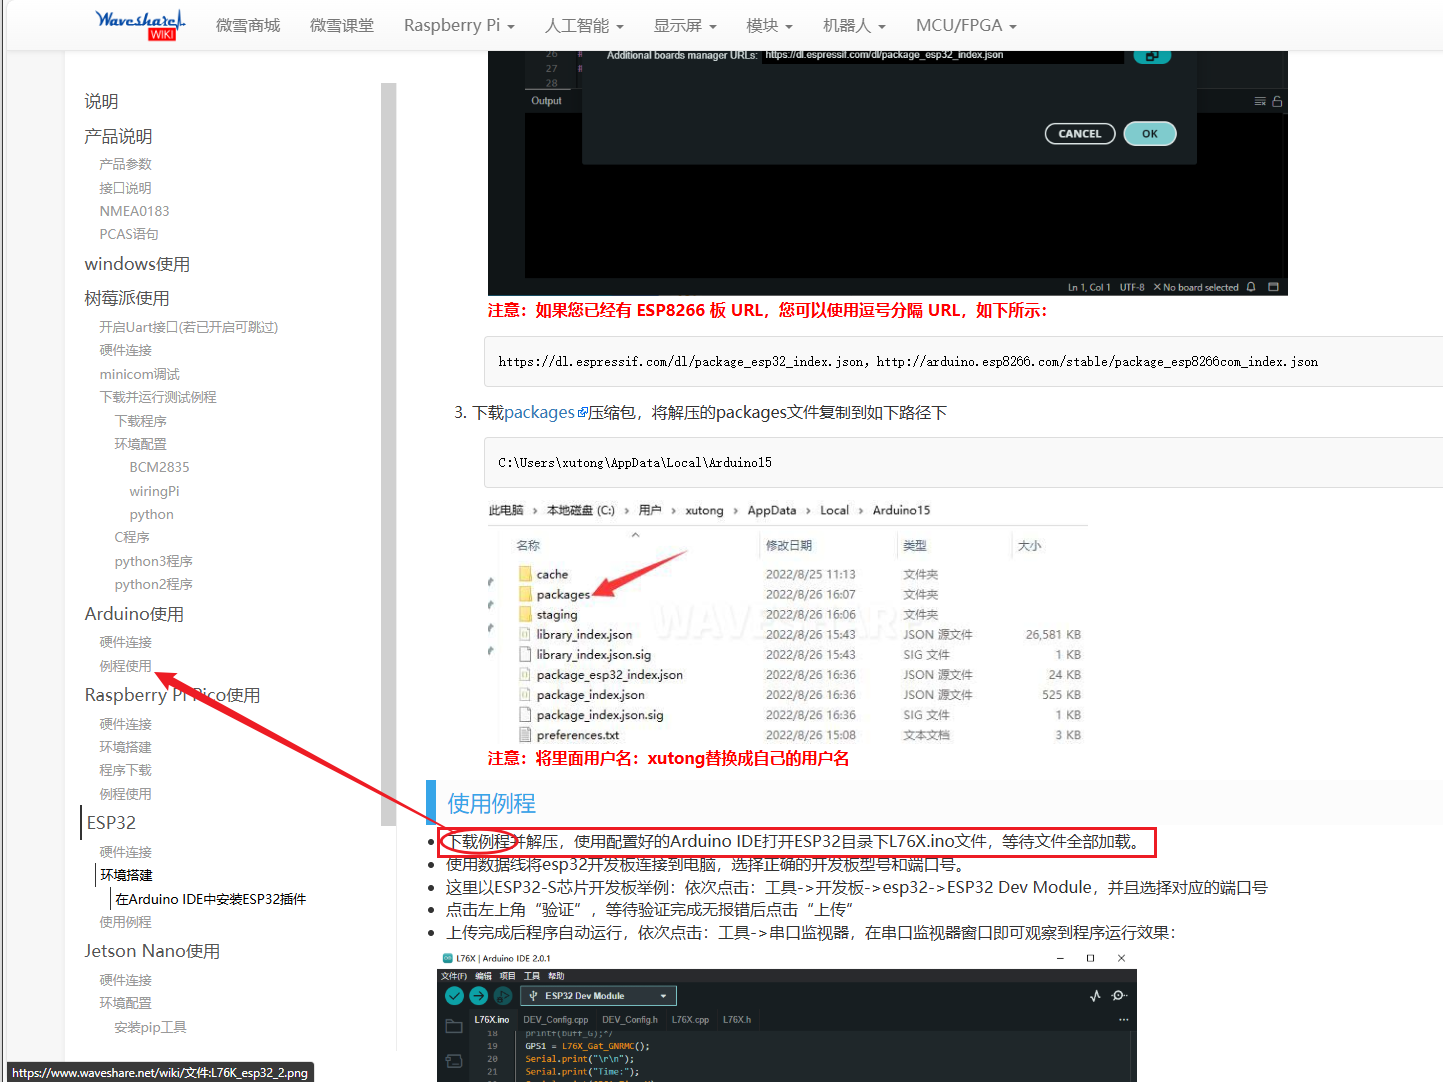Click the Waveshare WIKI logo

pyautogui.click(x=141, y=25)
